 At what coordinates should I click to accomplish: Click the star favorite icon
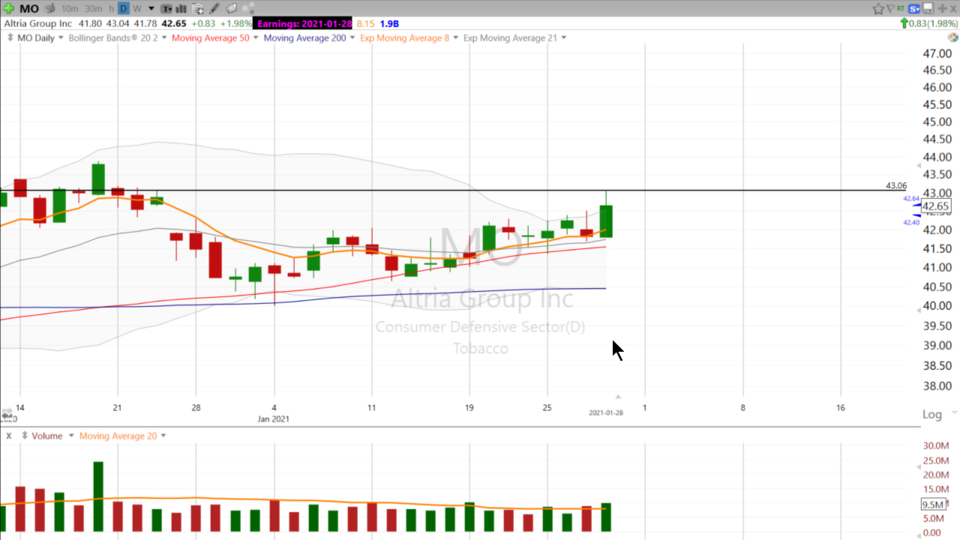point(879,8)
